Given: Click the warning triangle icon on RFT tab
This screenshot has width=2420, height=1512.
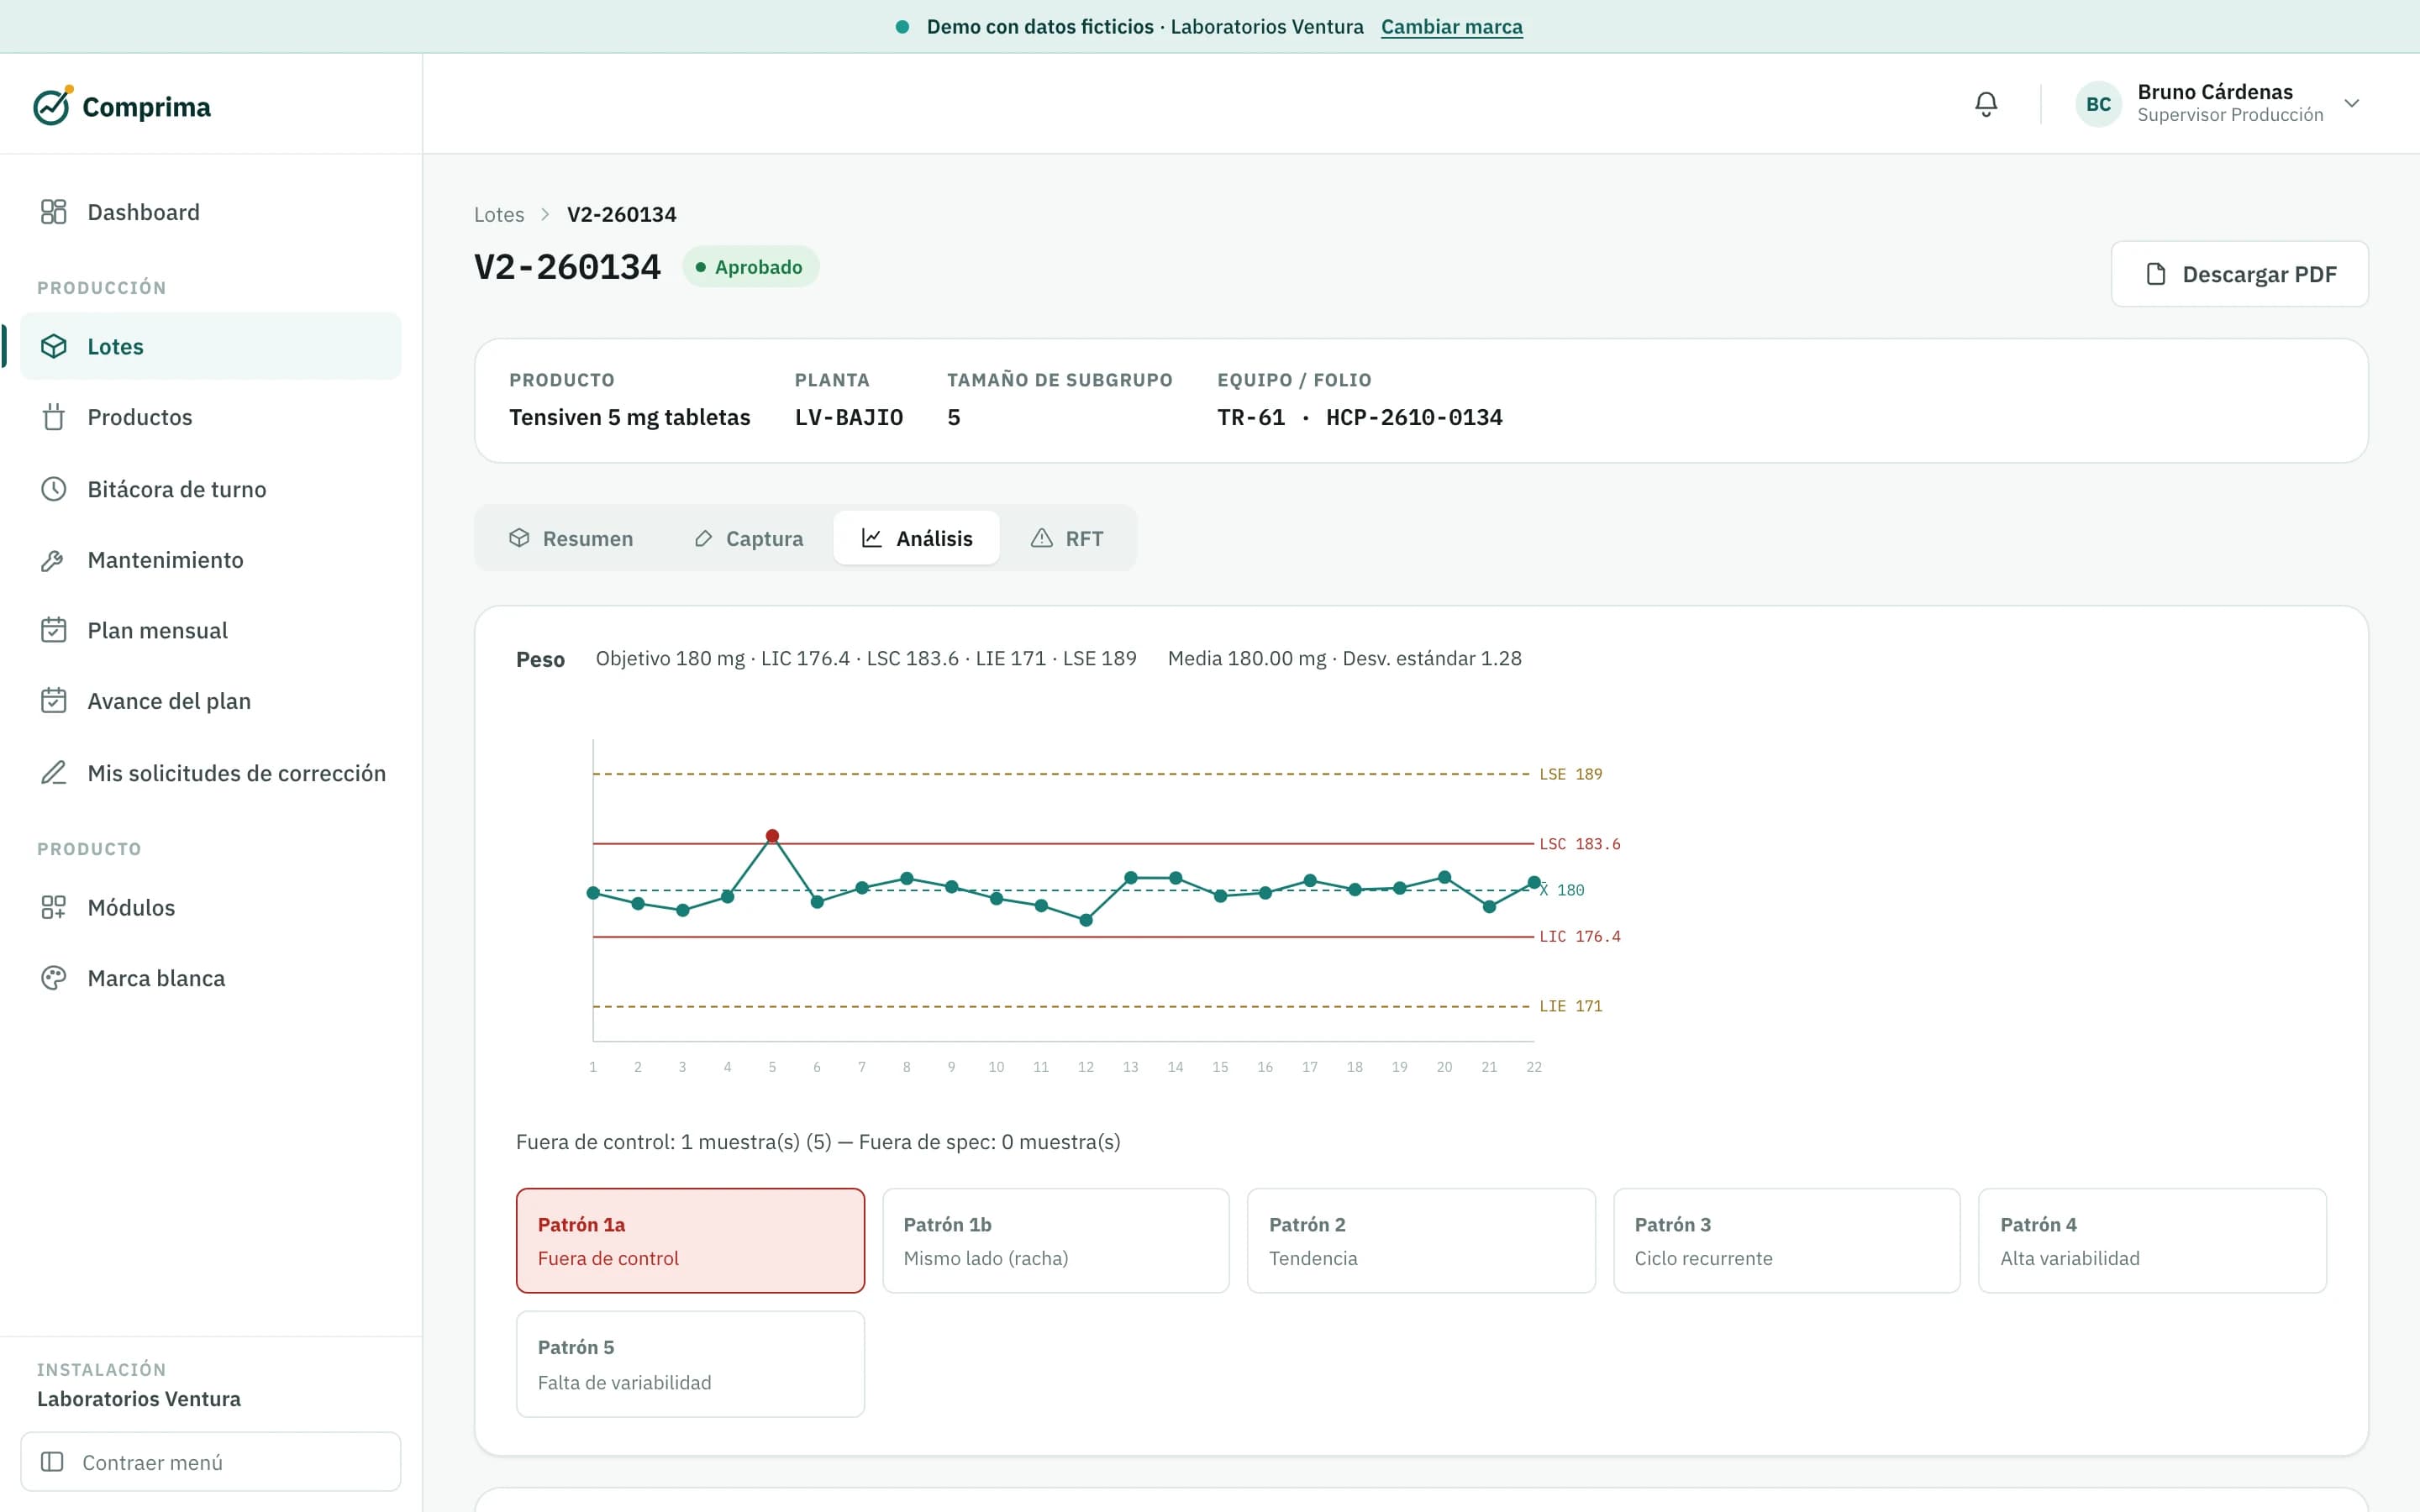Looking at the screenshot, I should click(x=1042, y=538).
